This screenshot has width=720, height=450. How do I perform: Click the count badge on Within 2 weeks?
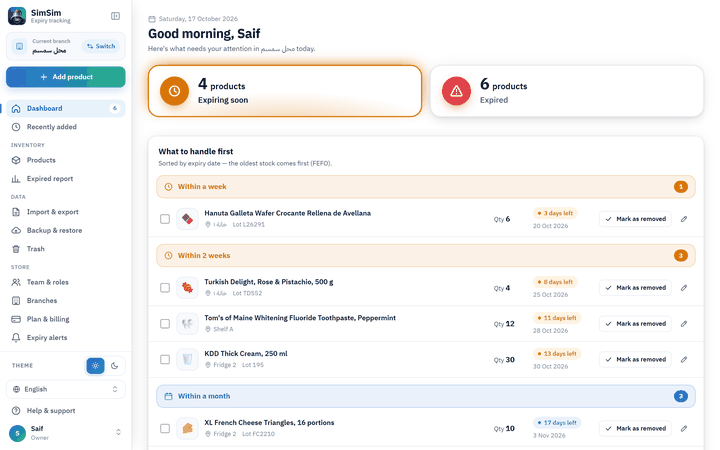click(x=681, y=256)
